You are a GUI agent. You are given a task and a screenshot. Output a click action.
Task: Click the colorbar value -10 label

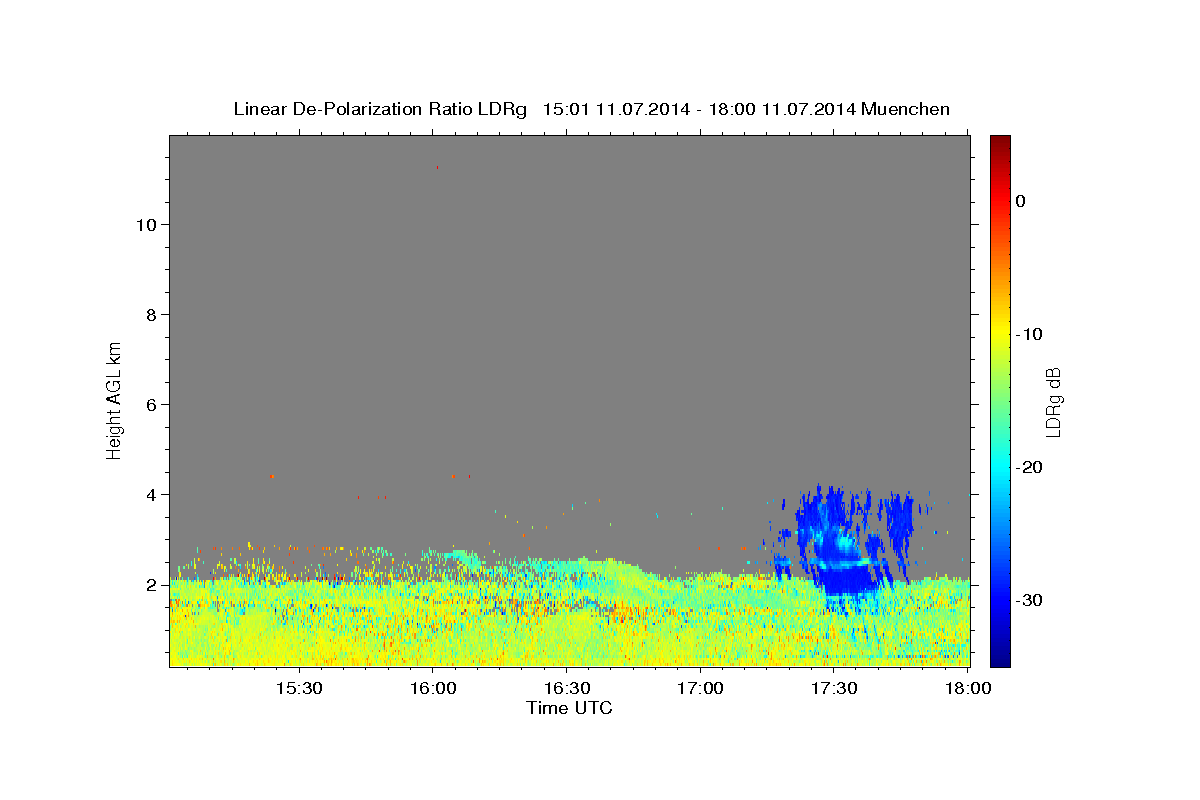pyautogui.click(x=1029, y=334)
